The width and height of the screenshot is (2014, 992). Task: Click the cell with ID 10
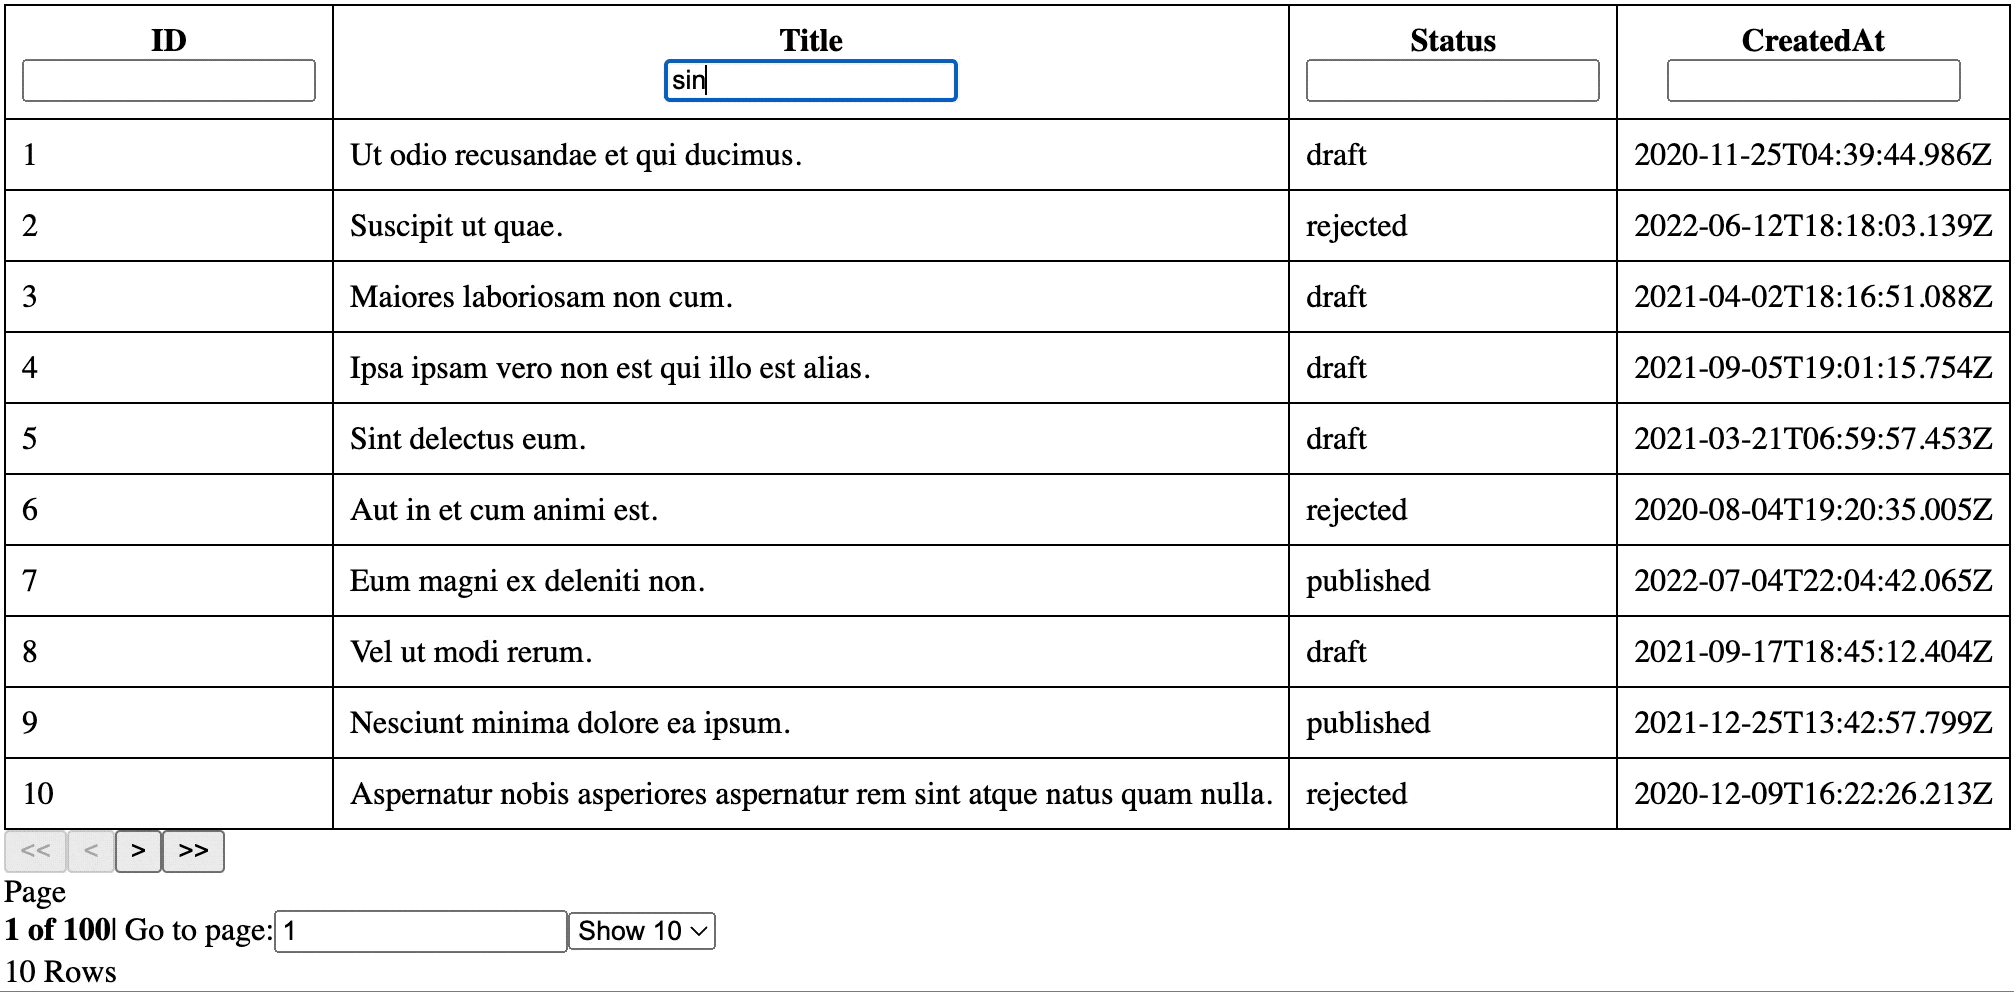tap(38, 794)
